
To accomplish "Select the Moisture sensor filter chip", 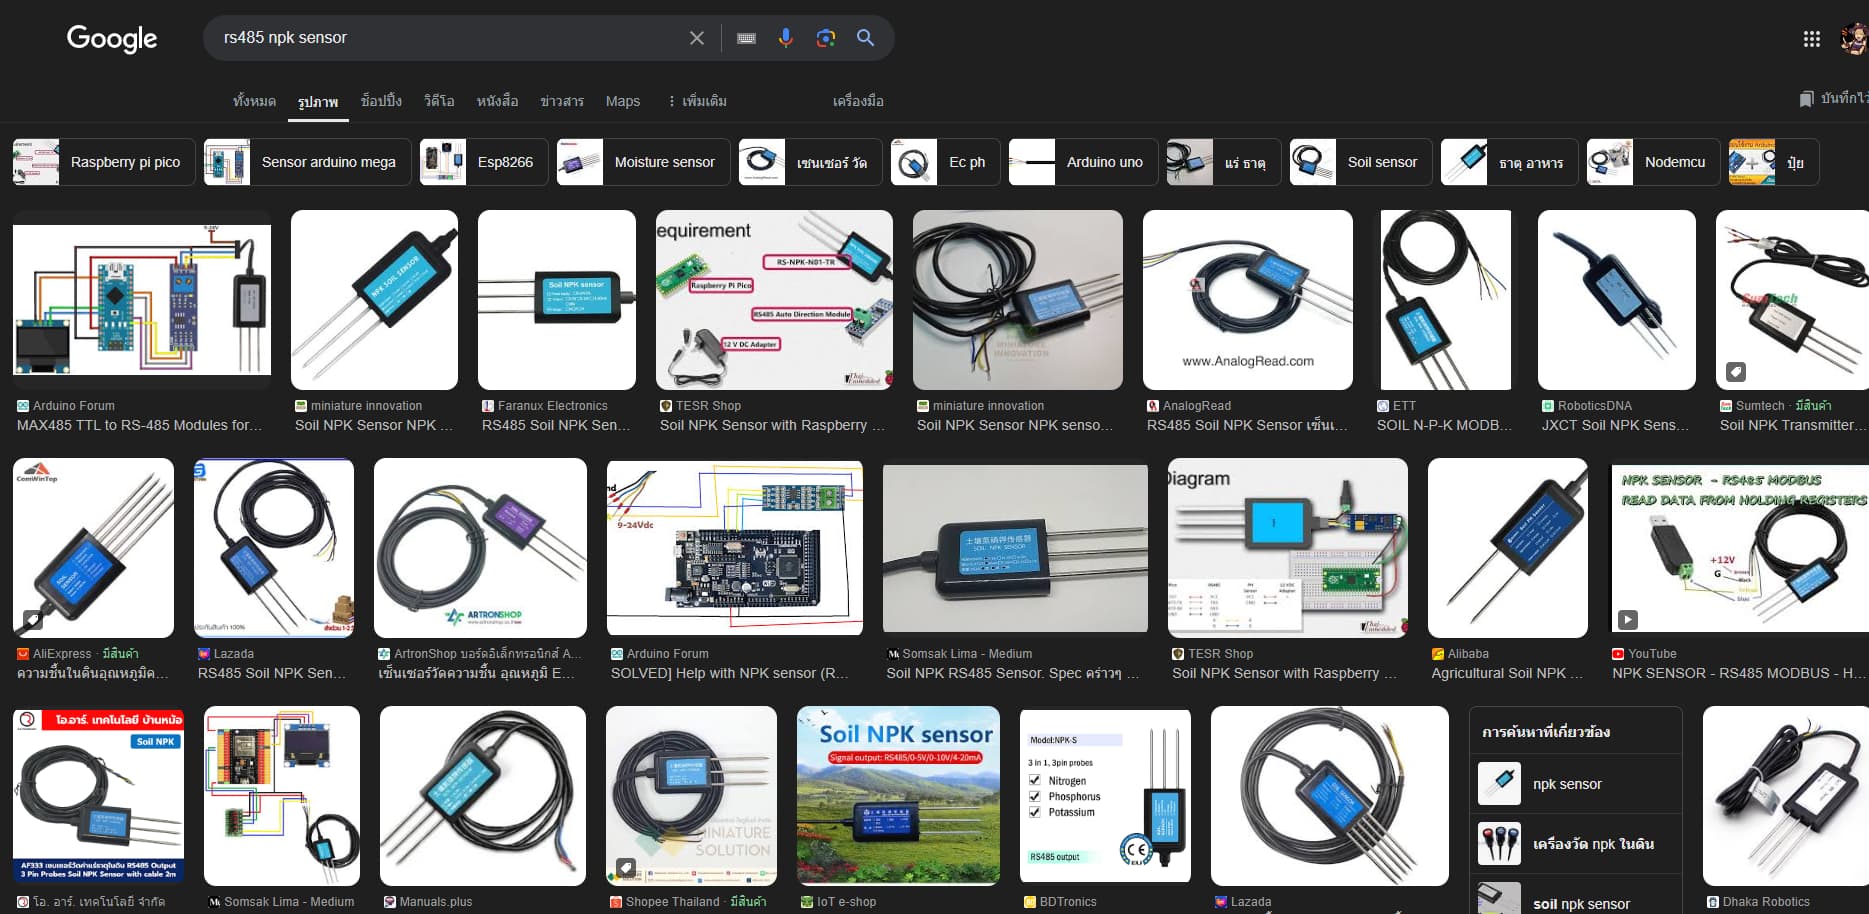I will (643, 162).
